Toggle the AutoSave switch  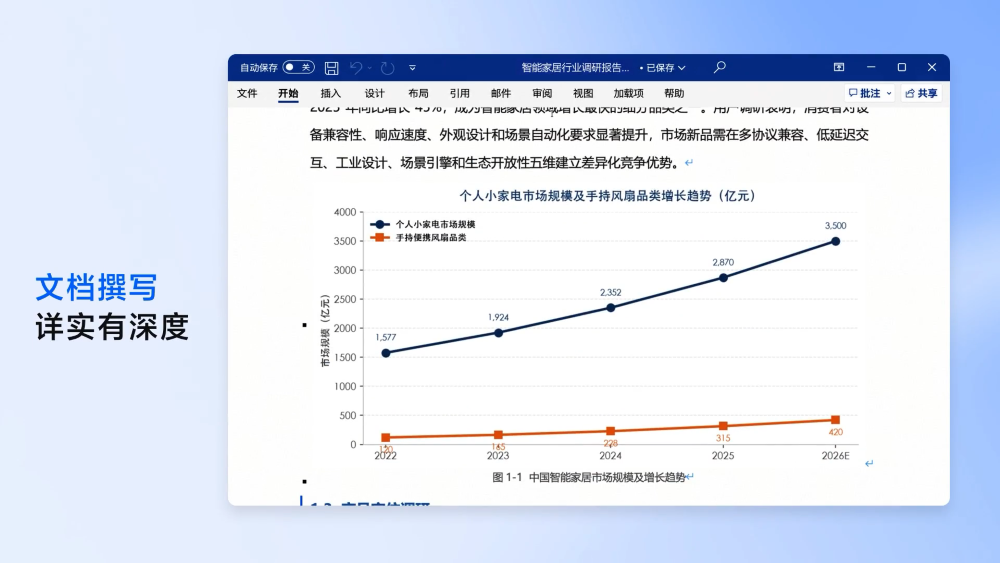tap(298, 68)
